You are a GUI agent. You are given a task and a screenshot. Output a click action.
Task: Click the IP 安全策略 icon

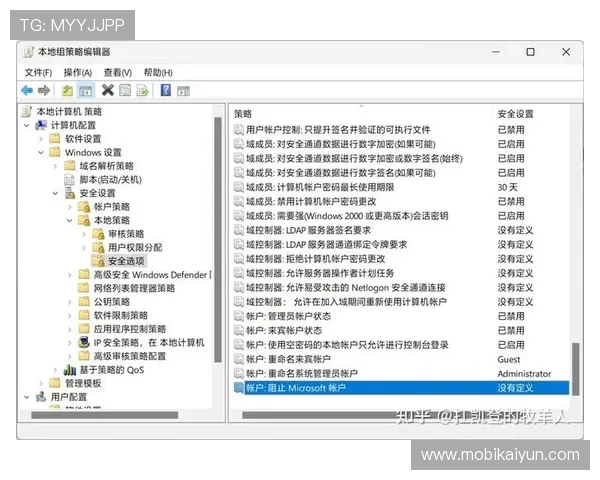(84, 342)
